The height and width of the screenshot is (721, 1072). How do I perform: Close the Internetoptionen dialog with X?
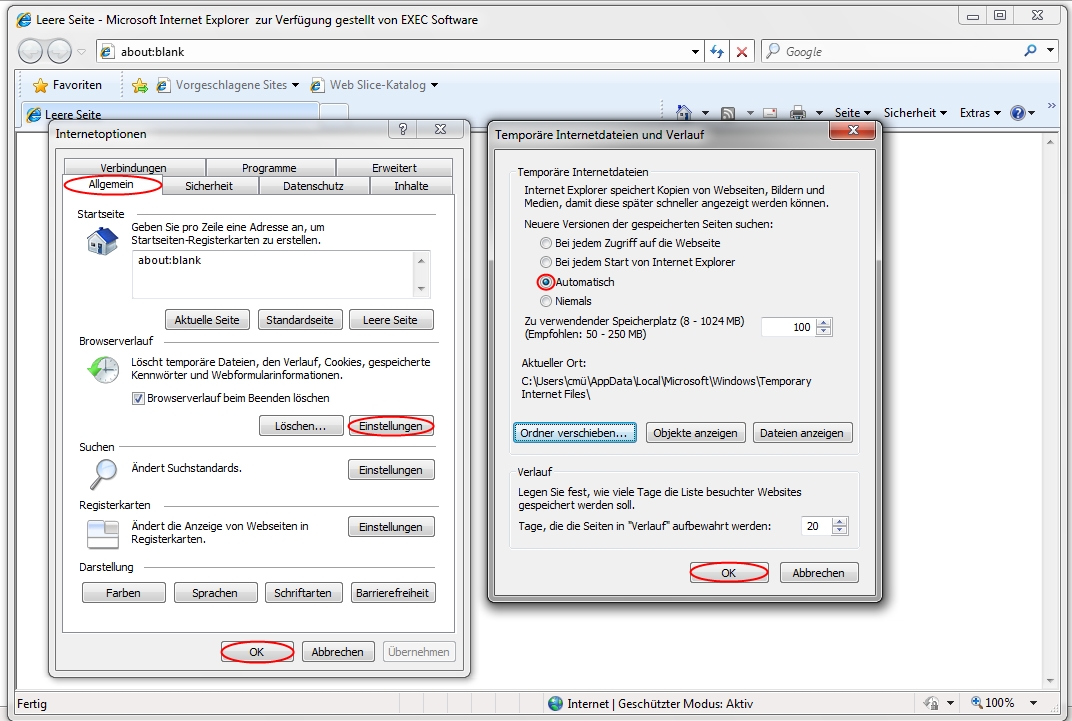click(x=441, y=129)
